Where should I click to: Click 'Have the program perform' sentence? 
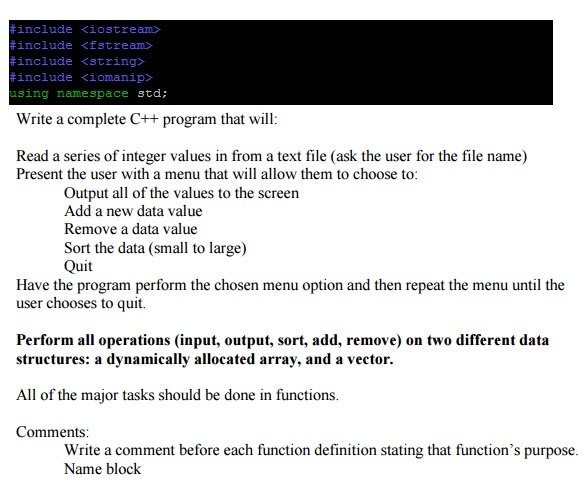290,285
